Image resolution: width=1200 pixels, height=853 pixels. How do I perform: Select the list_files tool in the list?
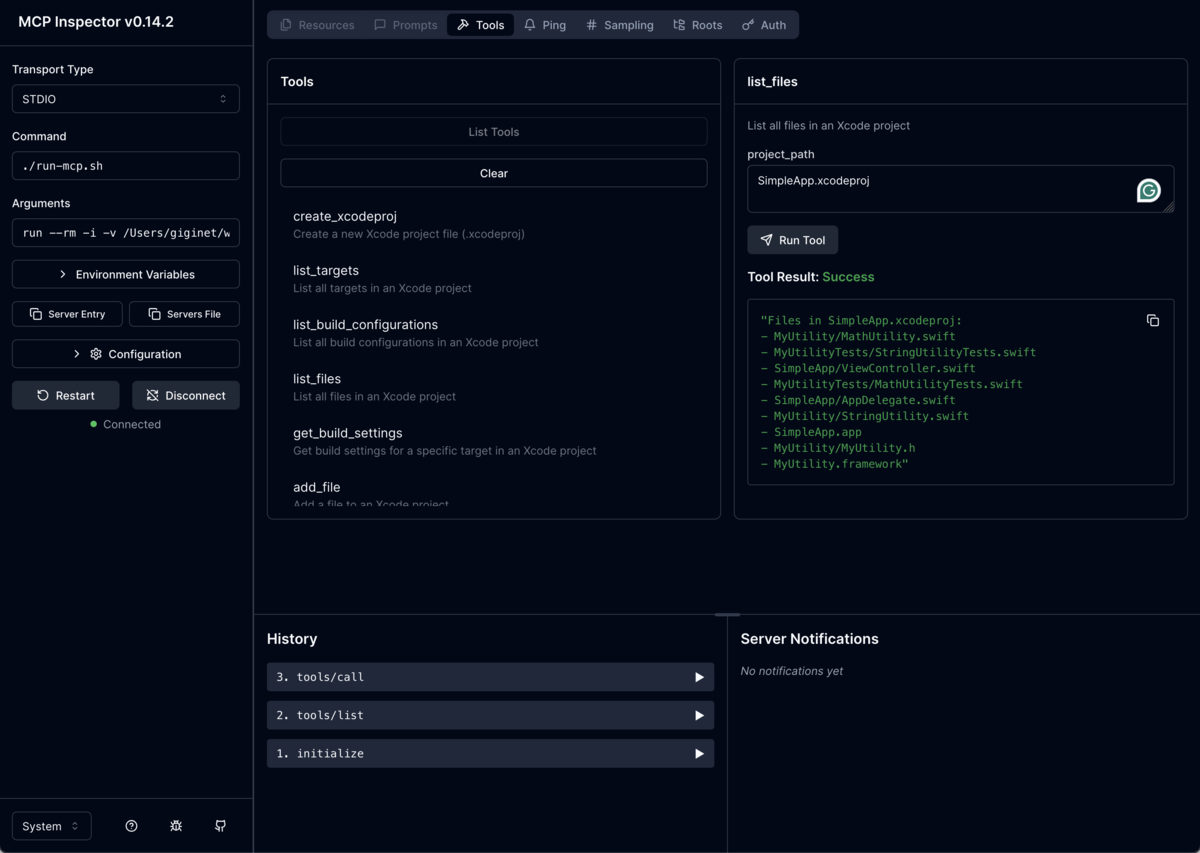click(x=494, y=386)
